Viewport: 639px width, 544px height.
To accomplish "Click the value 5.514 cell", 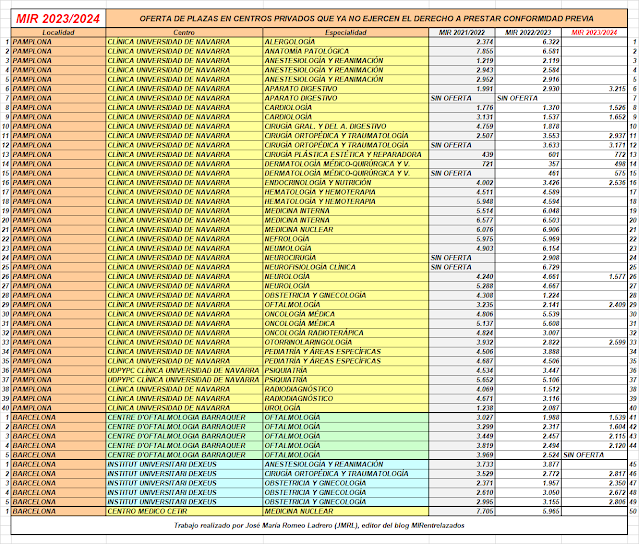I will 462,211.
